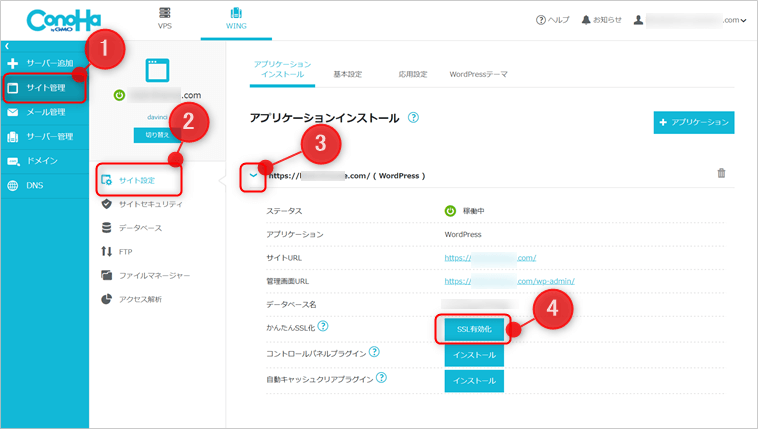Go to the ConoHa logo home
Viewport: 758px width, 429px height.
[x=61, y=20]
